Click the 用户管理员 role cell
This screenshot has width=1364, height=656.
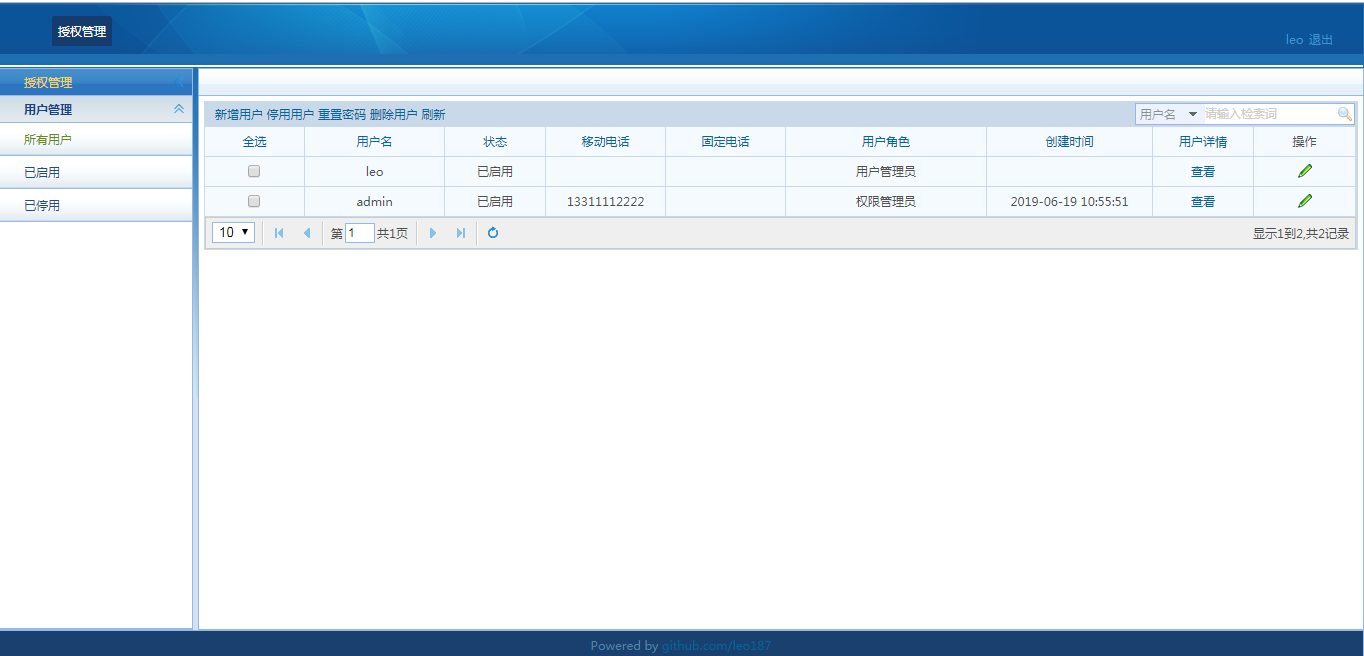coord(886,172)
